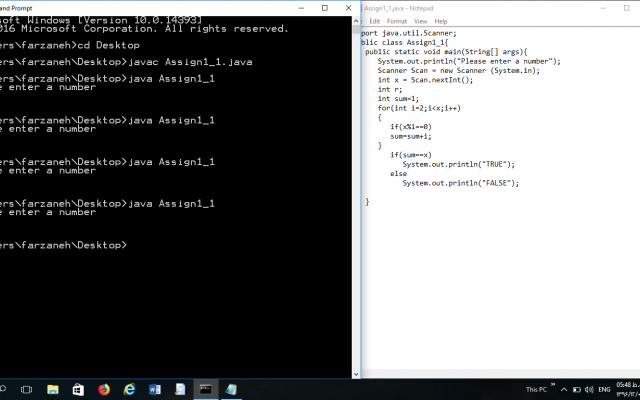This screenshot has width=640, height=400.
Task: Switch to the Notepad taskbar icon
Action: [231, 389]
